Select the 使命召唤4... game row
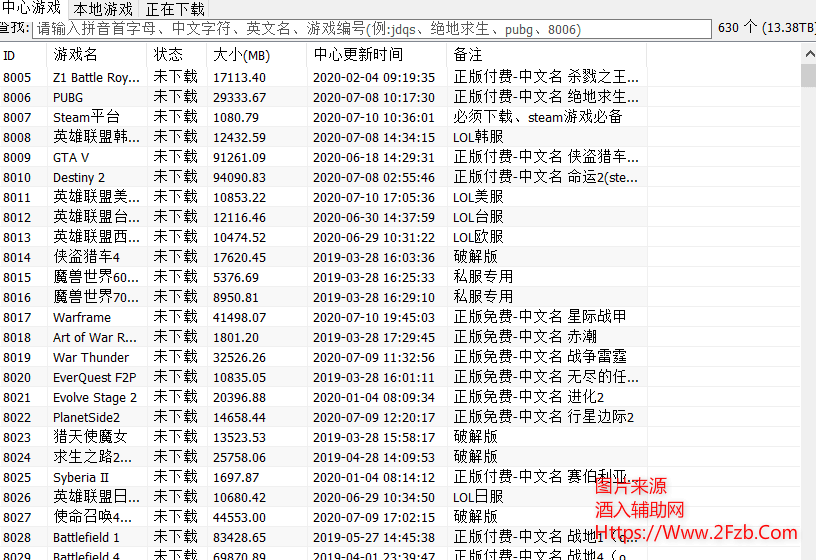This screenshot has height=560, width=816. 323,517
